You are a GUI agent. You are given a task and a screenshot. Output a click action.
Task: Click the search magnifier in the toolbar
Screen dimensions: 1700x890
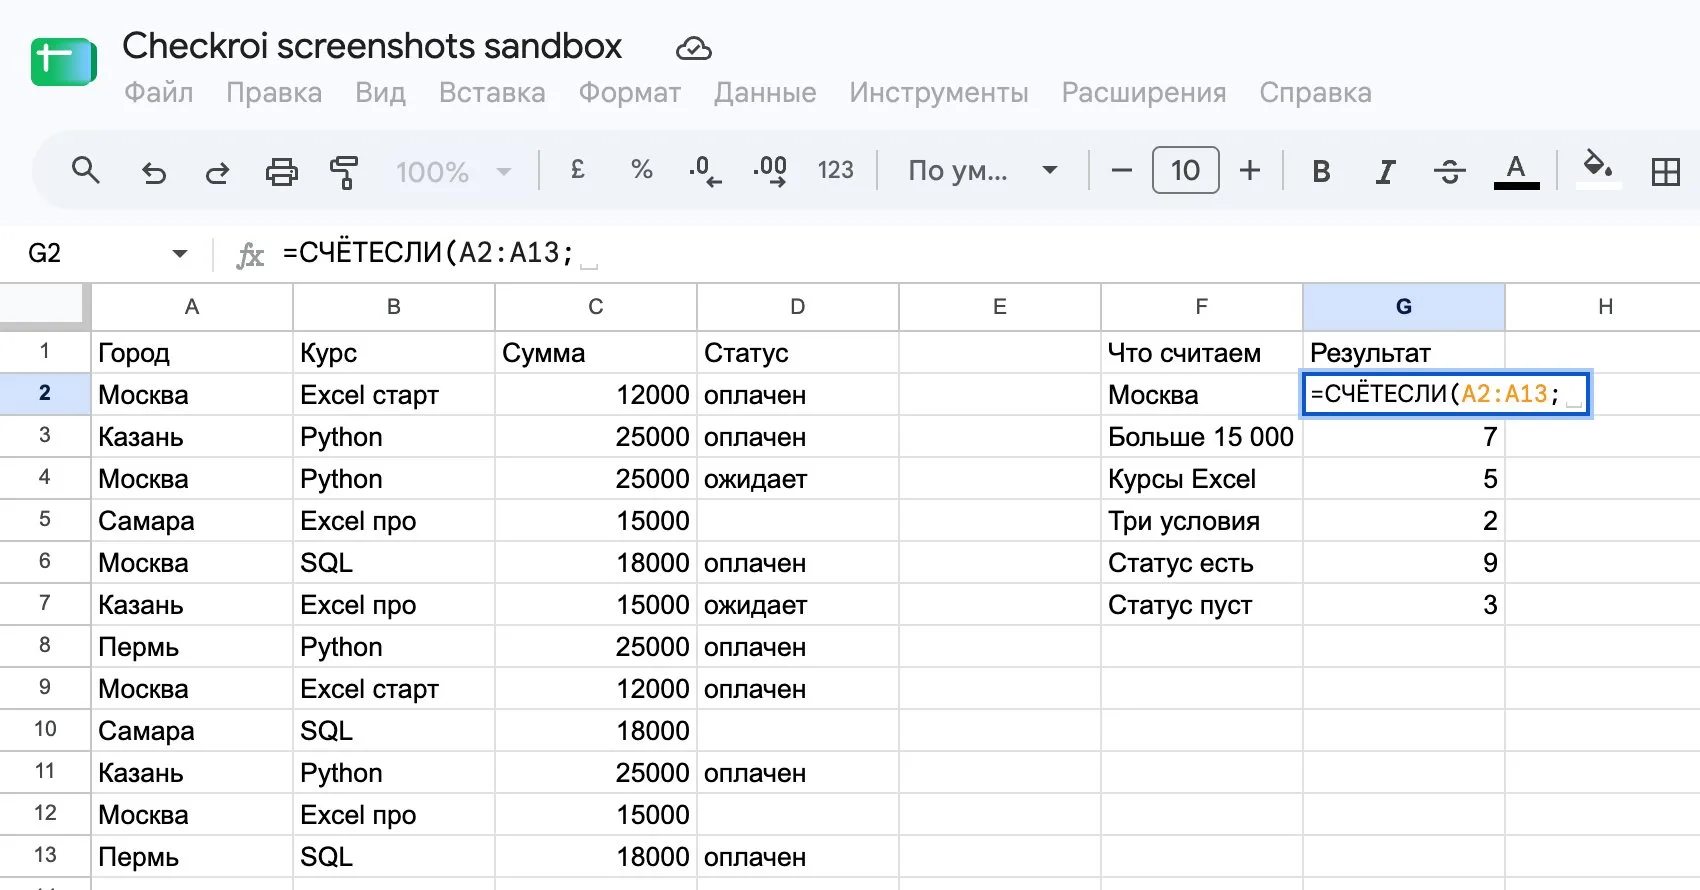click(86, 171)
